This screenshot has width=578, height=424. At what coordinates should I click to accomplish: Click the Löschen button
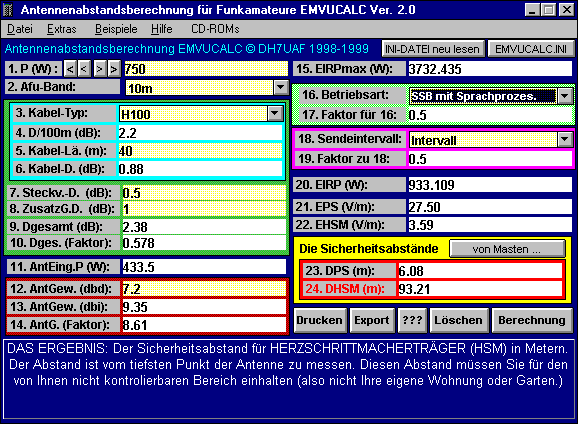point(459,320)
